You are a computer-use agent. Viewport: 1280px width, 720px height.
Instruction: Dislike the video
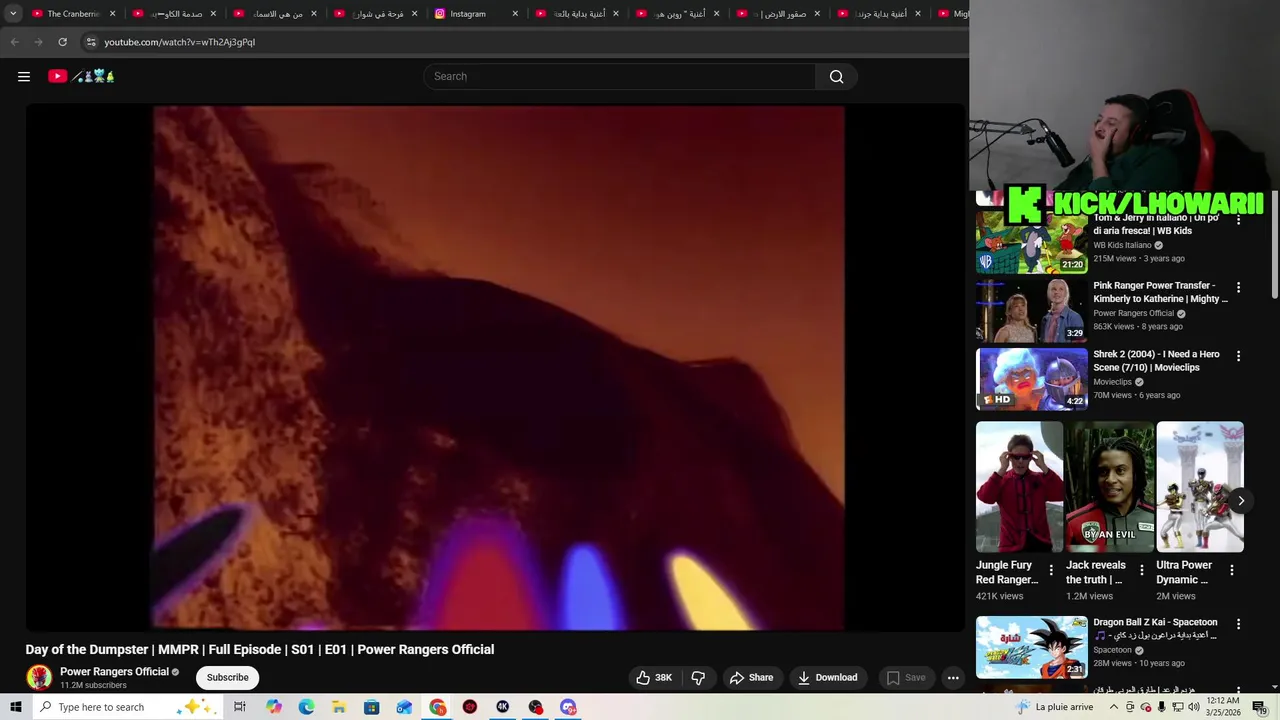pyautogui.click(x=698, y=677)
